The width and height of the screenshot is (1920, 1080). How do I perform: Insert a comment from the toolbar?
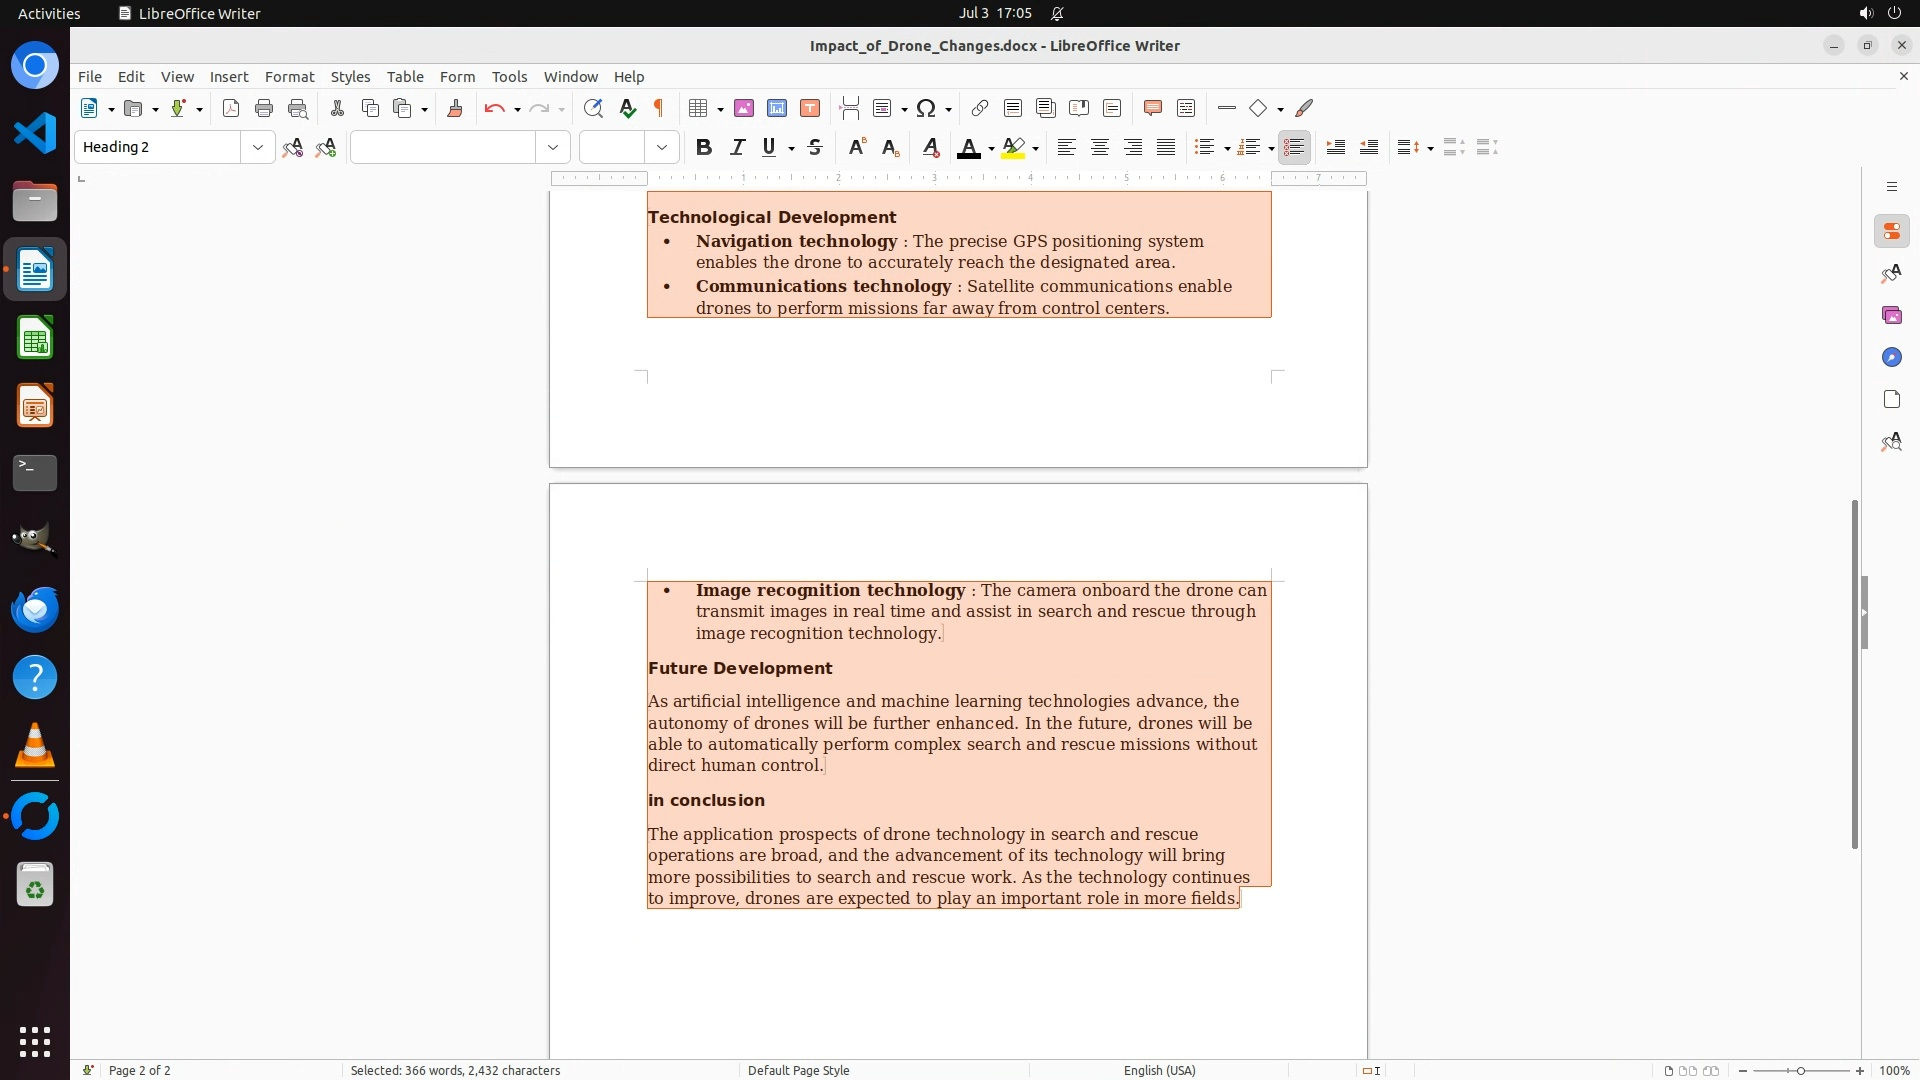pyautogui.click(x=1153, y=109)
